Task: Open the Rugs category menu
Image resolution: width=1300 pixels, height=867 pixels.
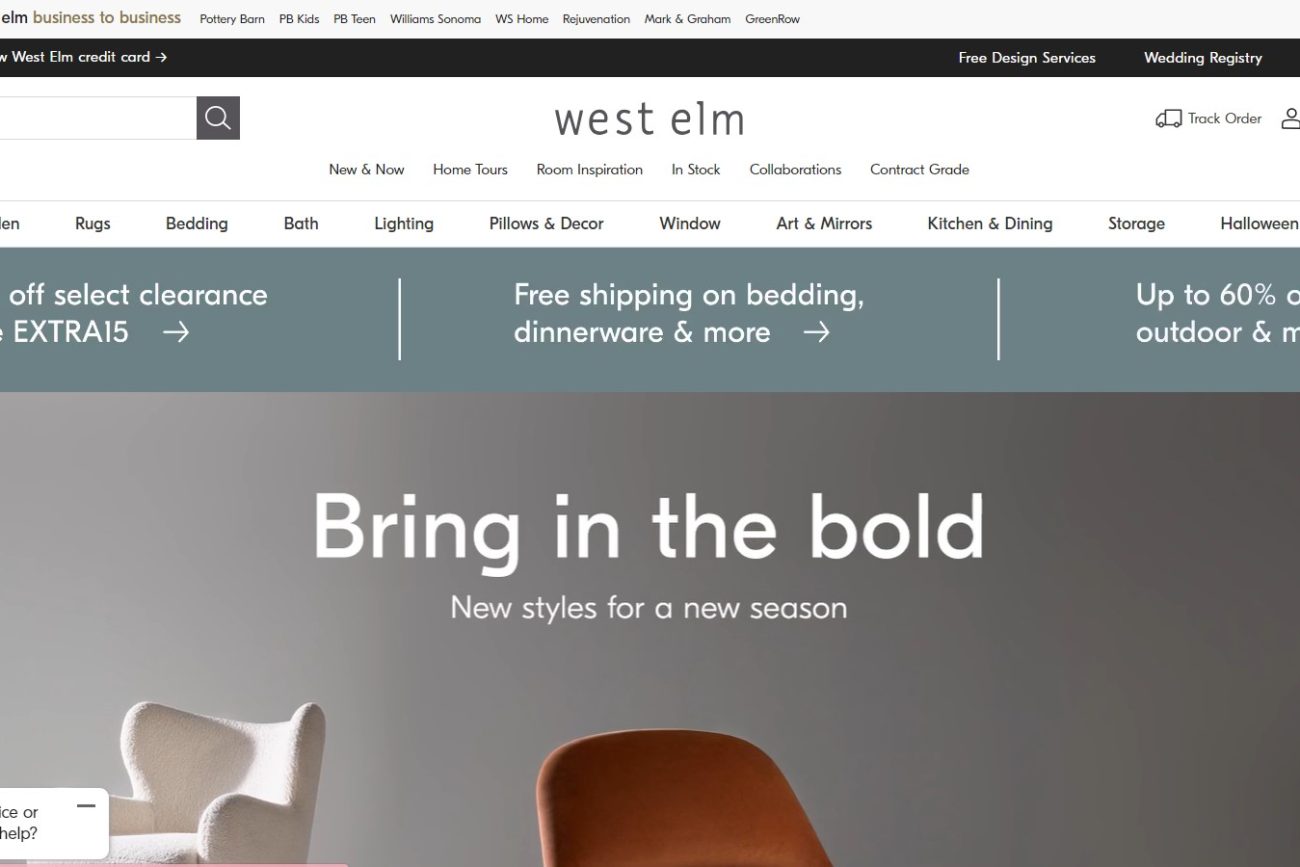Action: point(93,224)
